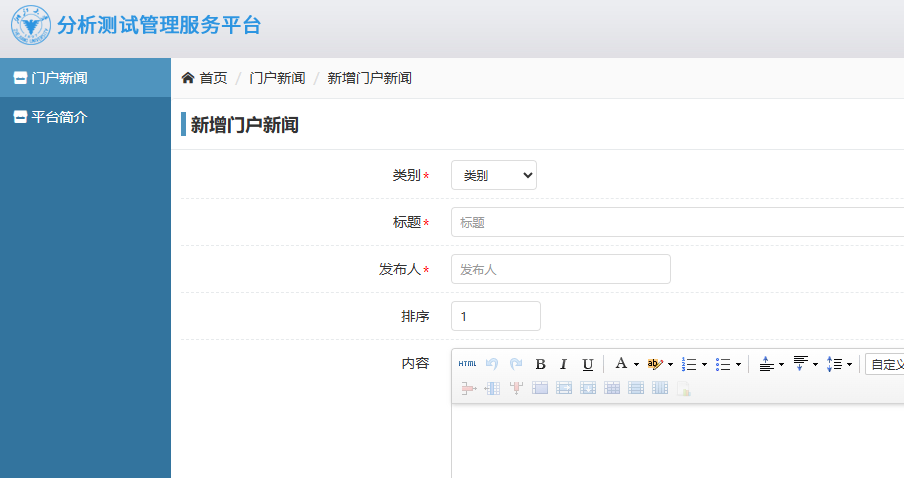Toggle bold formatting
904x478 pixels.
[540, 364]
